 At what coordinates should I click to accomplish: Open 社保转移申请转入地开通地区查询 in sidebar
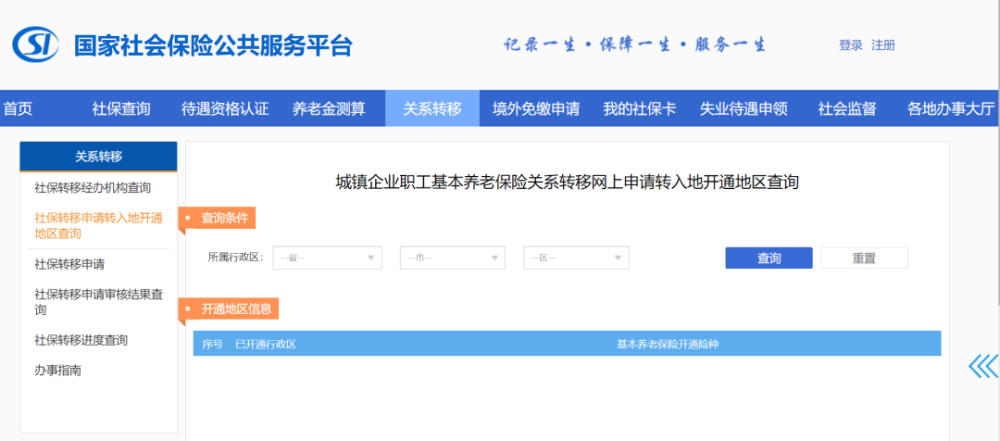click(98, 226)
